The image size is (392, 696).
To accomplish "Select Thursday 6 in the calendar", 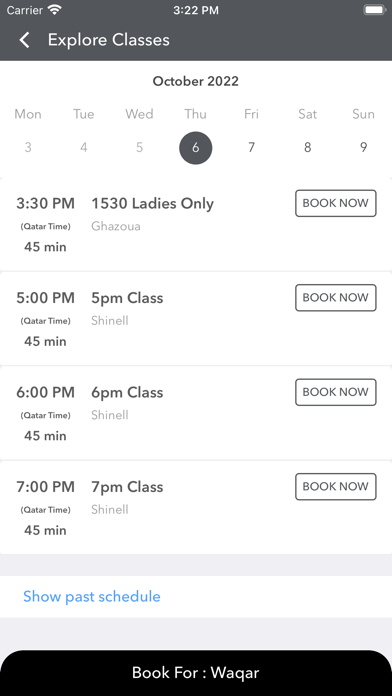I will (195, 148).
